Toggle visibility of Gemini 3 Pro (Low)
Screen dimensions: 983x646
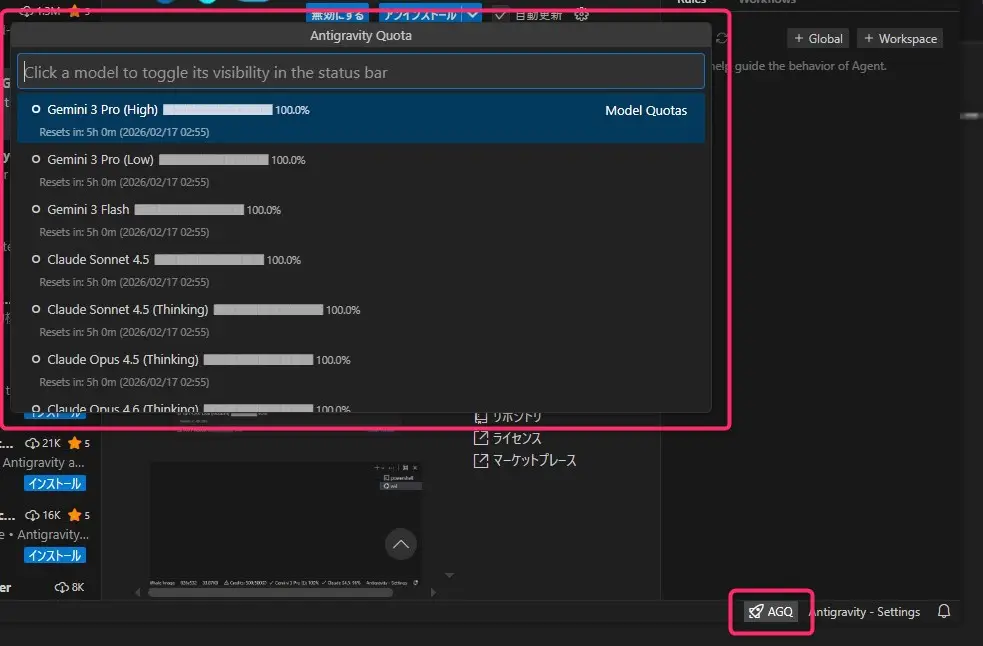click(361, 170)
